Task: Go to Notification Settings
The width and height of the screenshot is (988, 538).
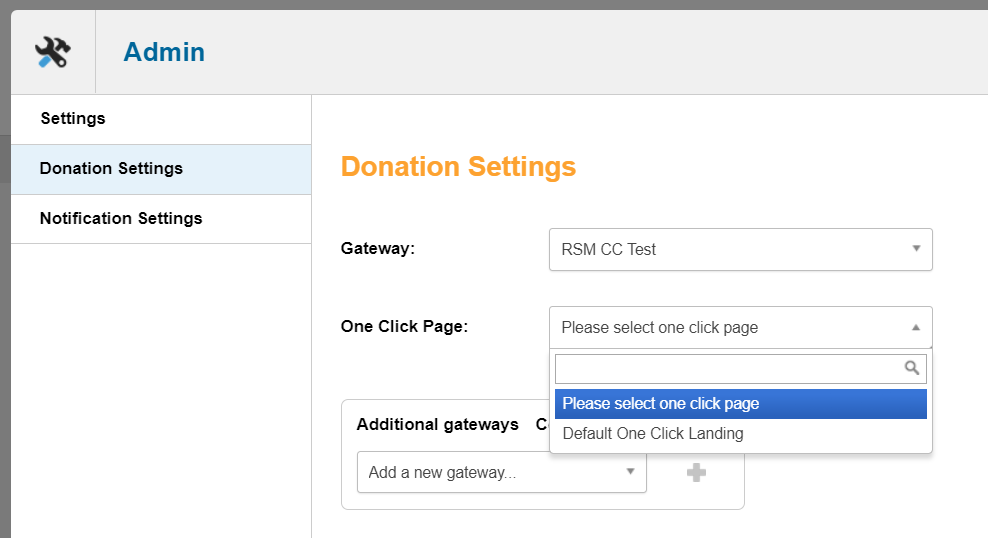Action: point(121,218)
